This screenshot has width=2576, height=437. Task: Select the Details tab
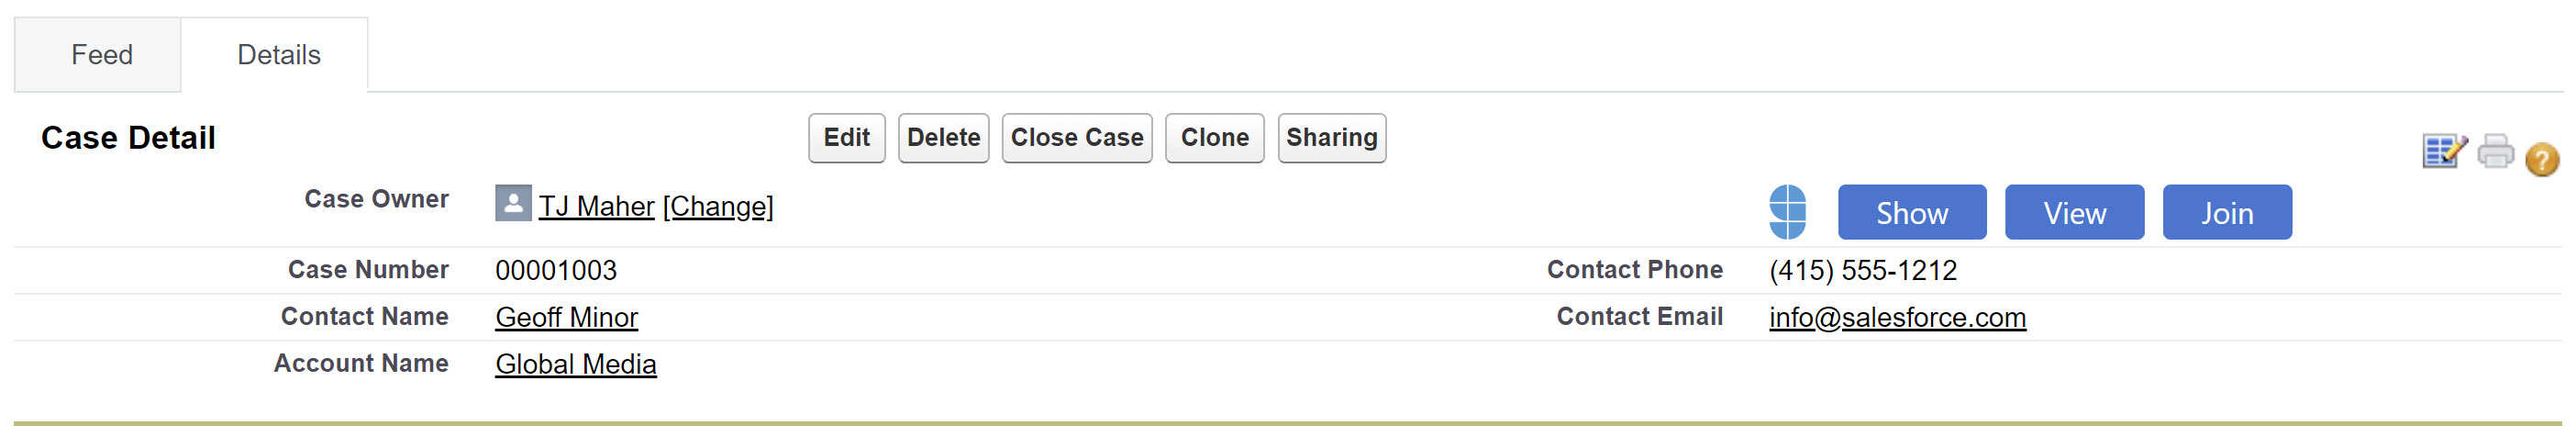tap(278, 55)
